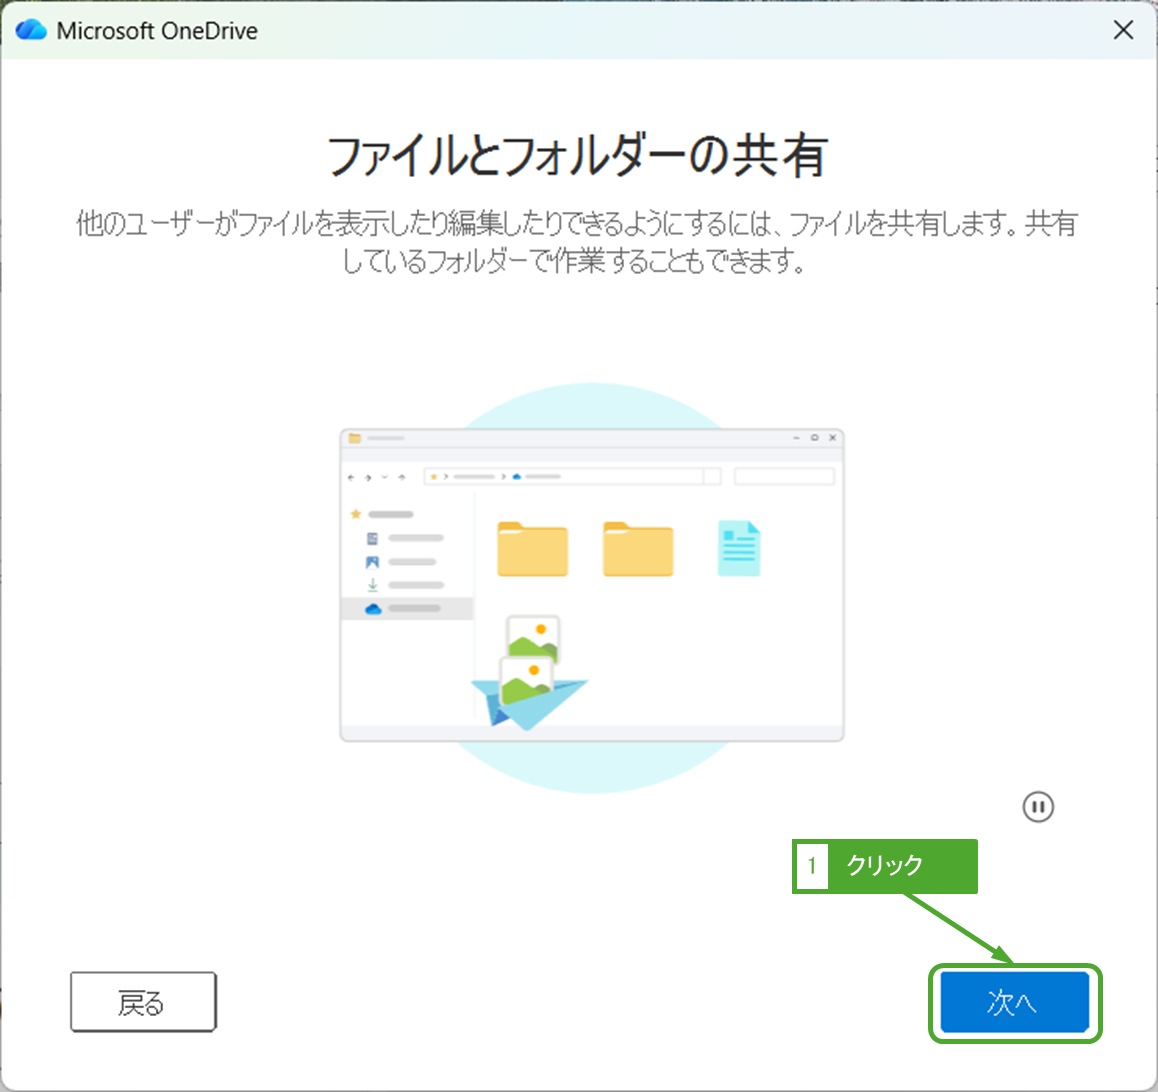Click the 次へ (Next) button
Screen dimensions: 1158x1092
click(1014, 1002)
